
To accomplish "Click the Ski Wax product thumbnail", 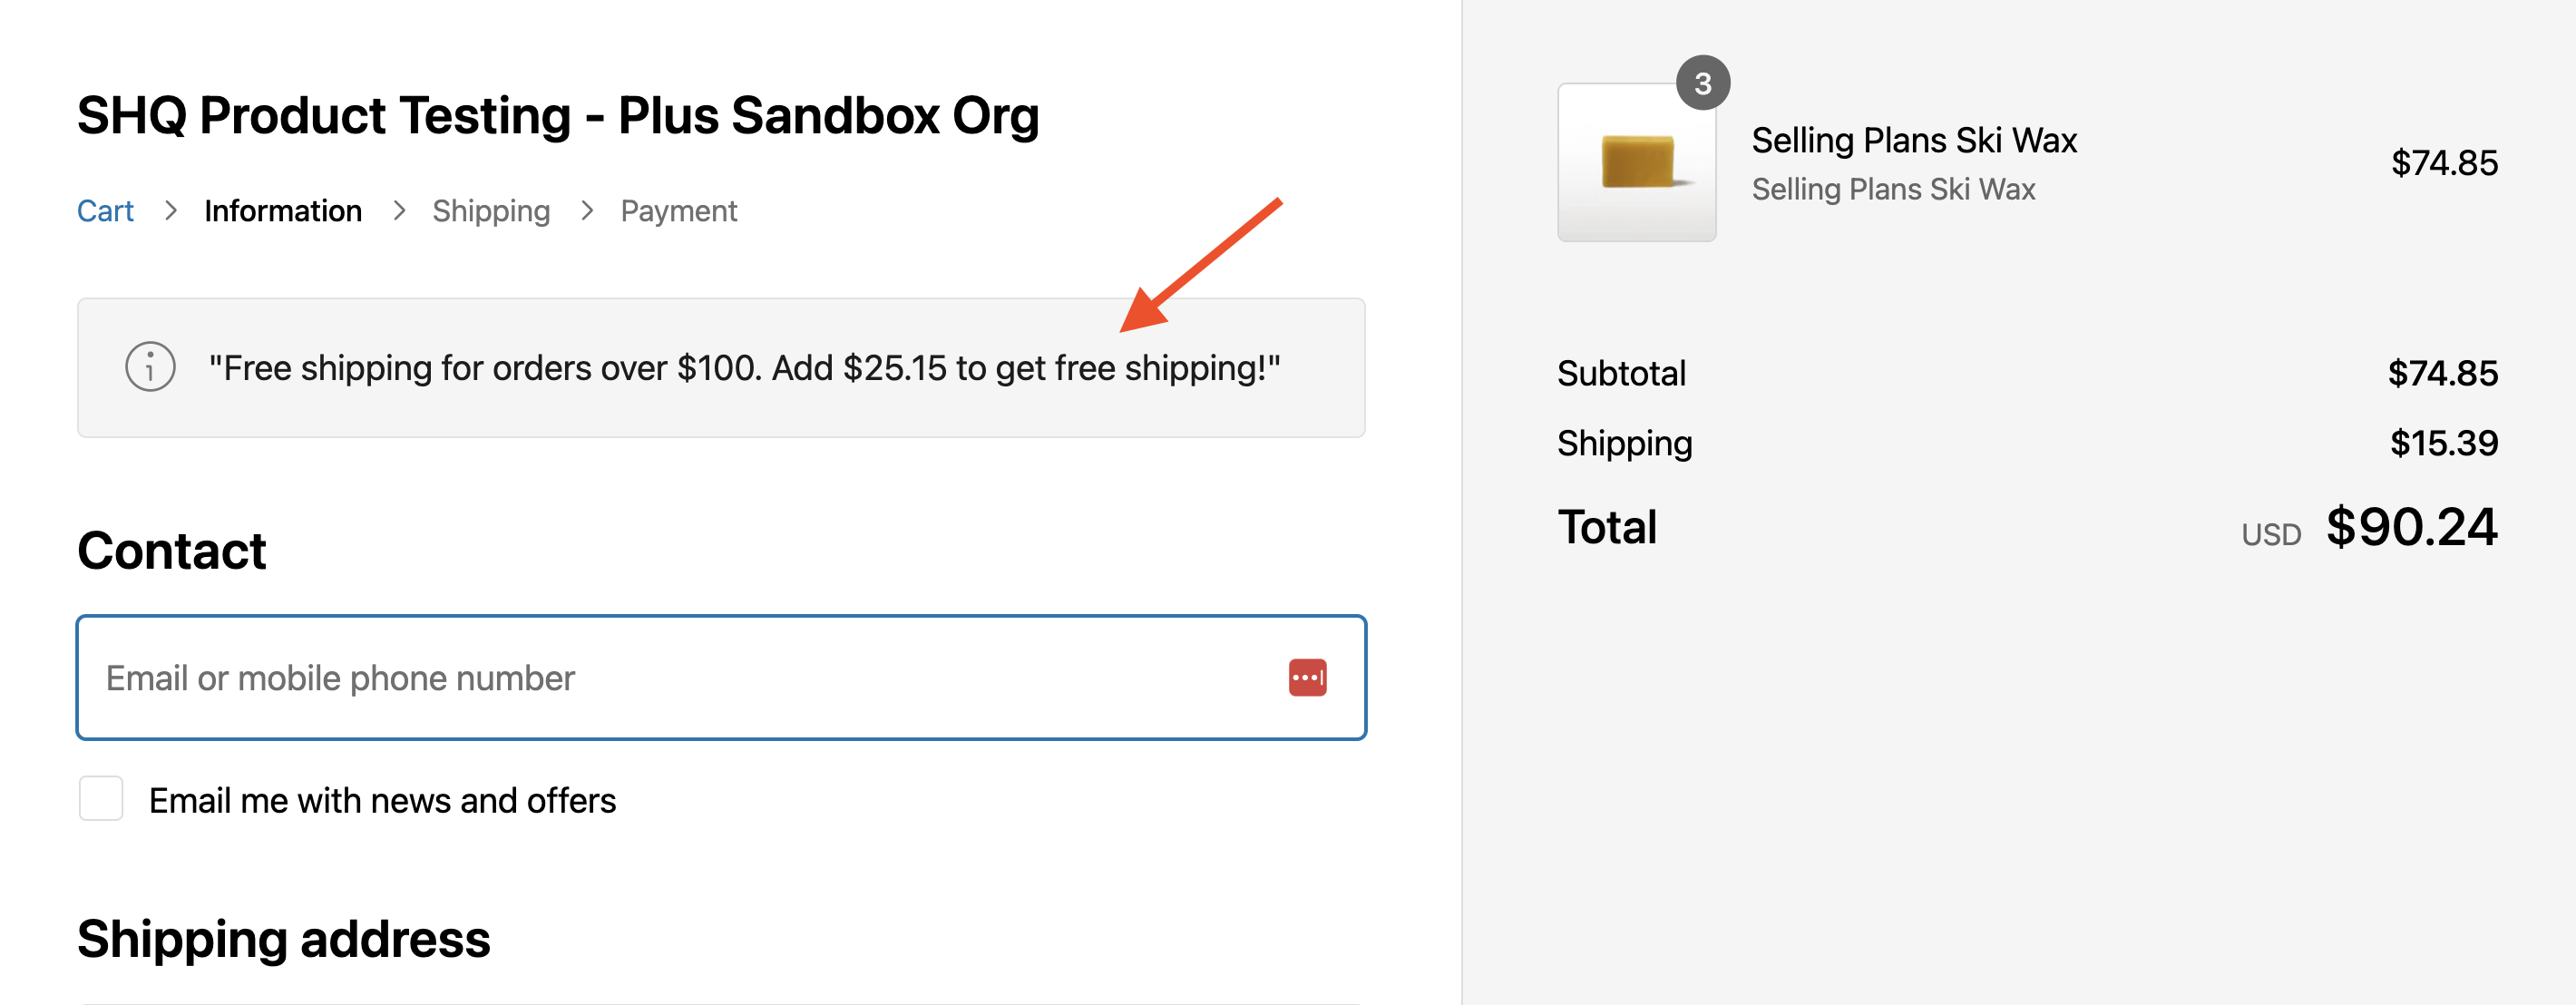I will 1636,163.
